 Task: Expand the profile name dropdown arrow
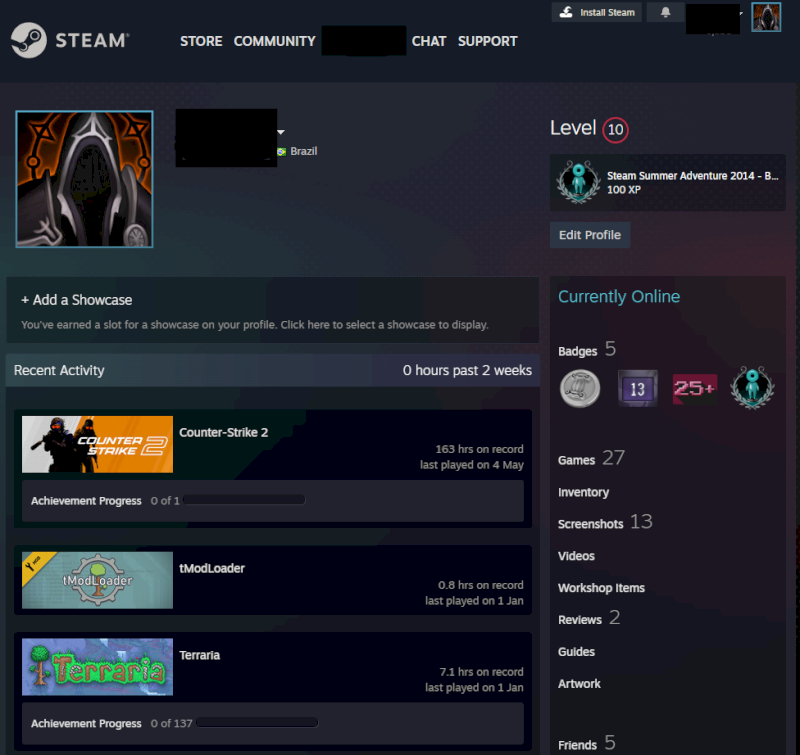point(281,132)
